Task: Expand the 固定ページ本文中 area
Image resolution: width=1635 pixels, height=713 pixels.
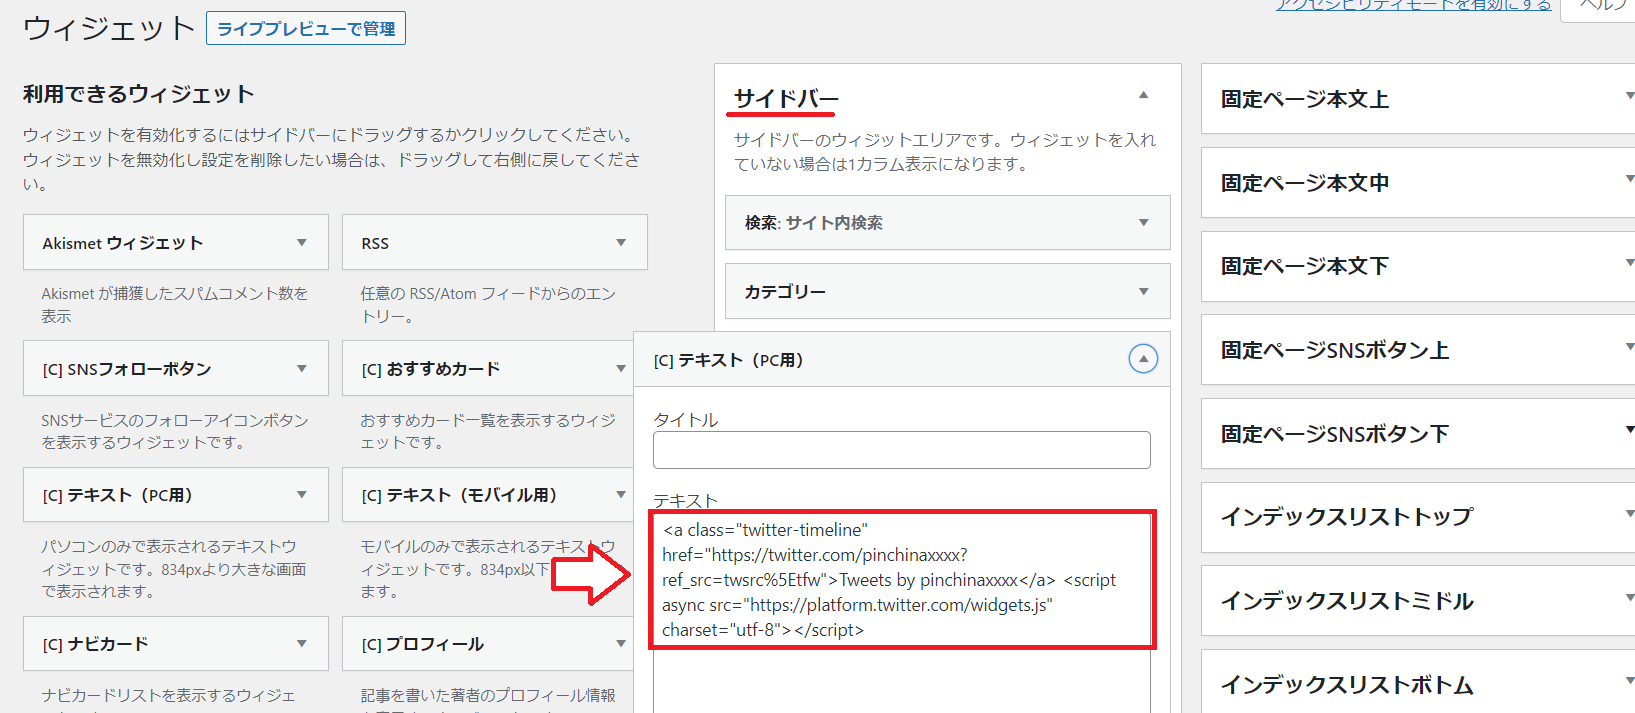Action: (1628, 180)
